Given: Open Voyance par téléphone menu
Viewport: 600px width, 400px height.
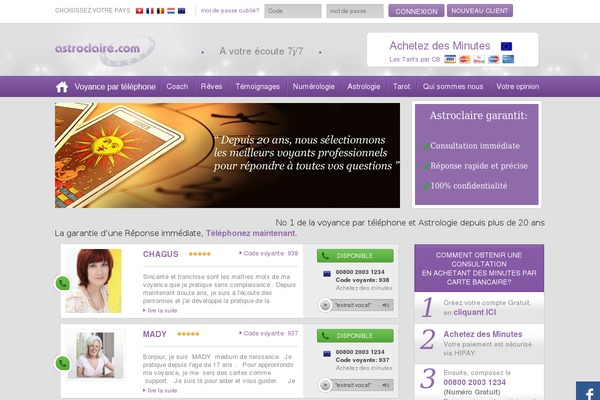Looking at the screenshot, I should point(115,87).
